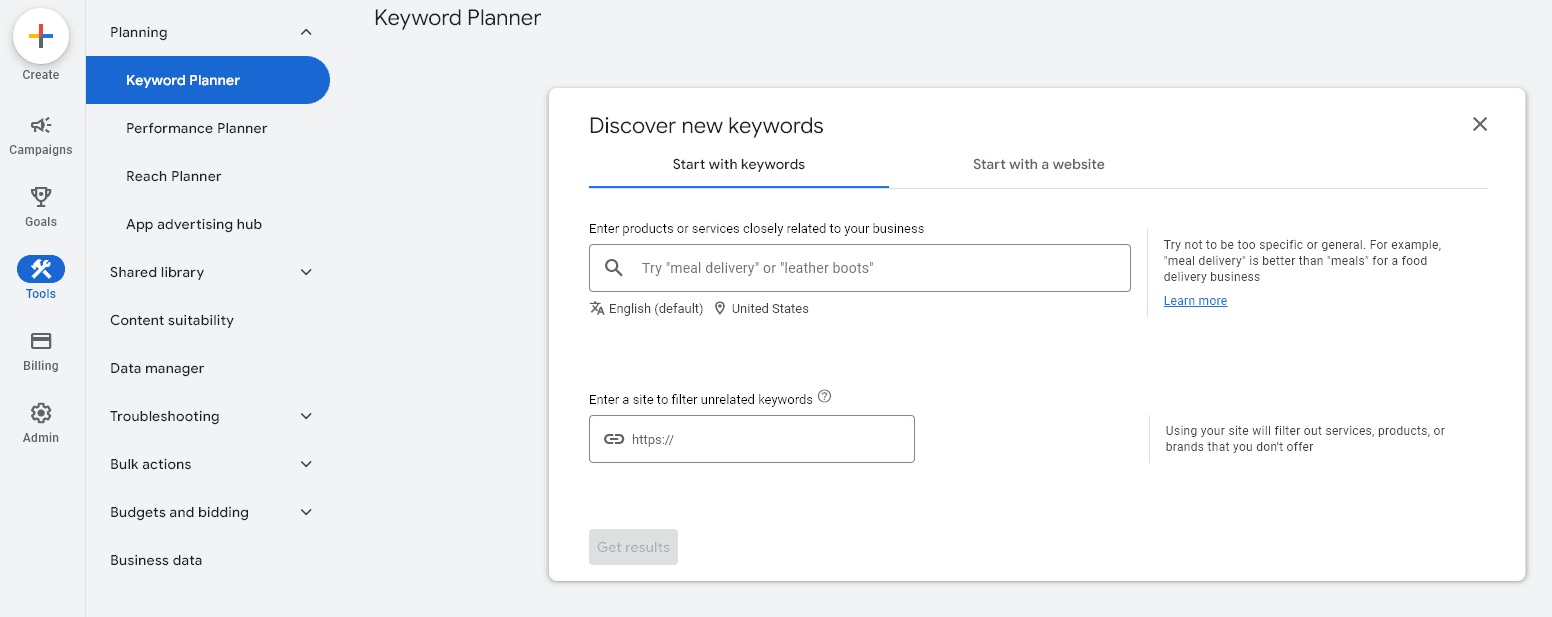Expand the Troubleshooting section

(x=306, y=415)
